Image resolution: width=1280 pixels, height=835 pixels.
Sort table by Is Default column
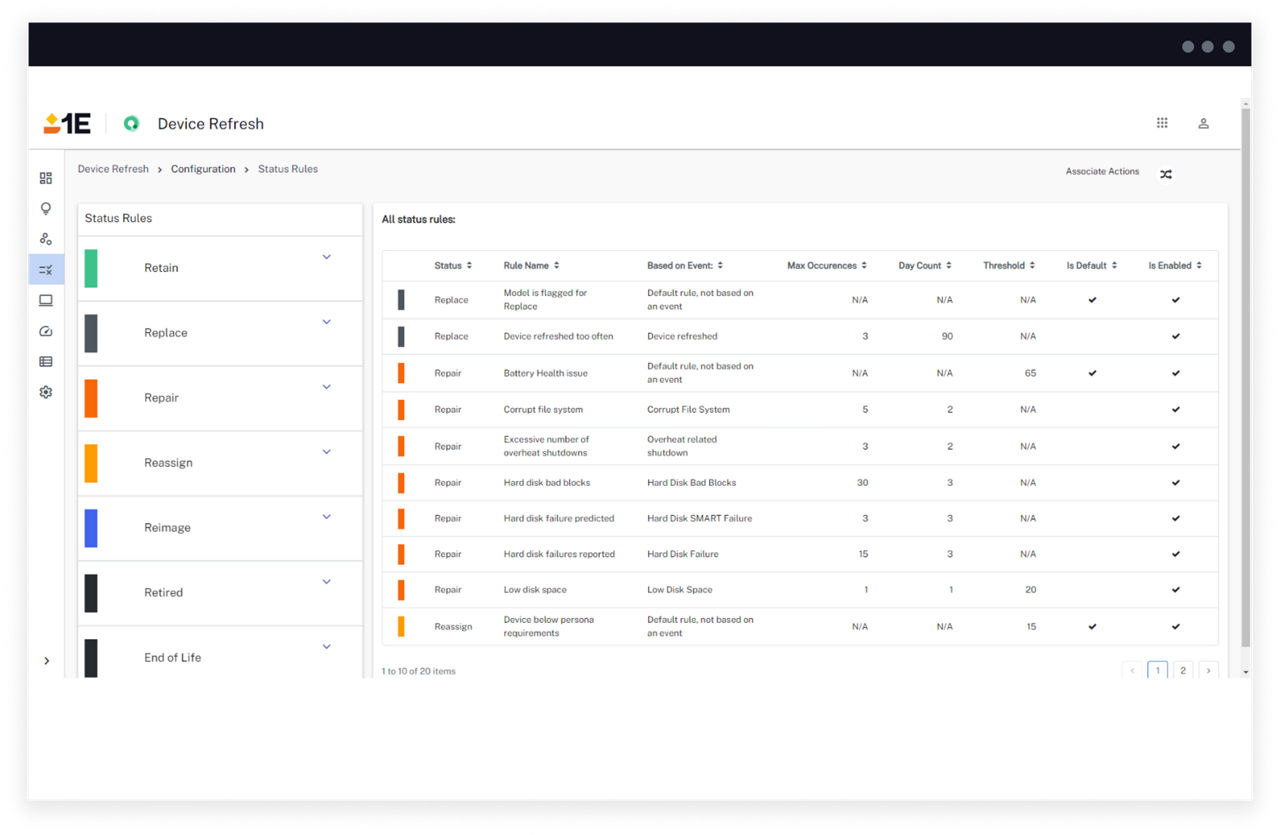coord(1092,266)
